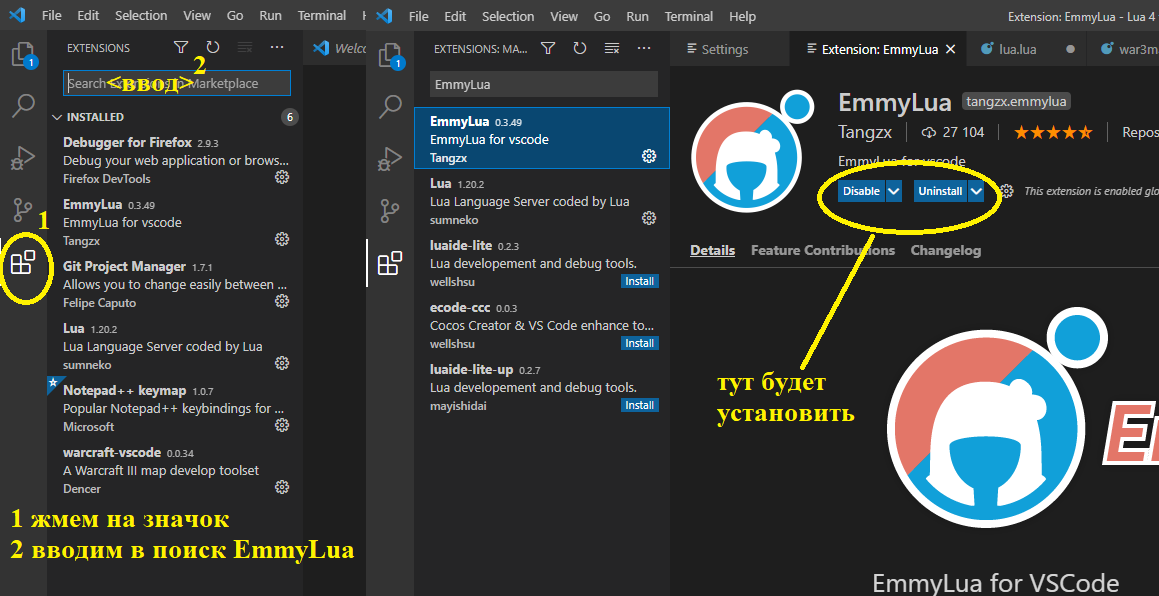The image size is (1159, 596).
Task: Click Tangzx publisher link
Action: (865, 132)
